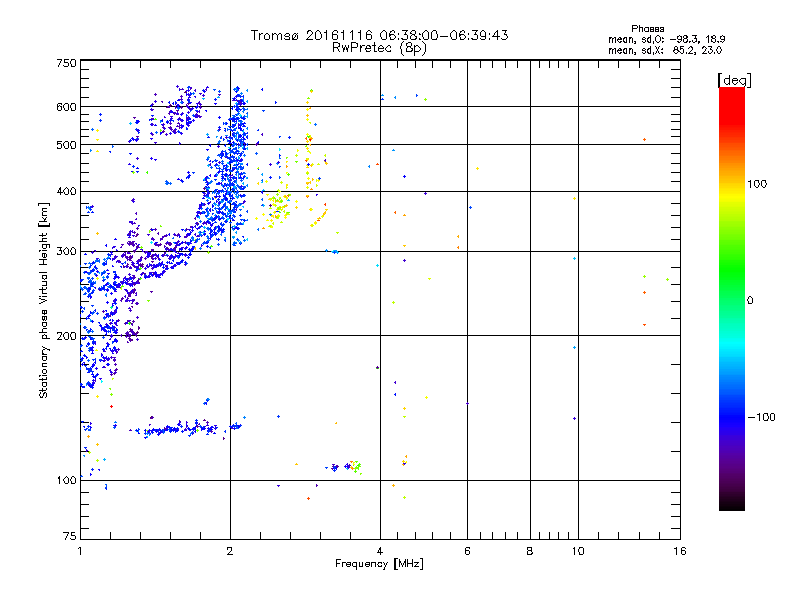Click the '600' height tick label
800x600 pixels.
tap(66, 107)
